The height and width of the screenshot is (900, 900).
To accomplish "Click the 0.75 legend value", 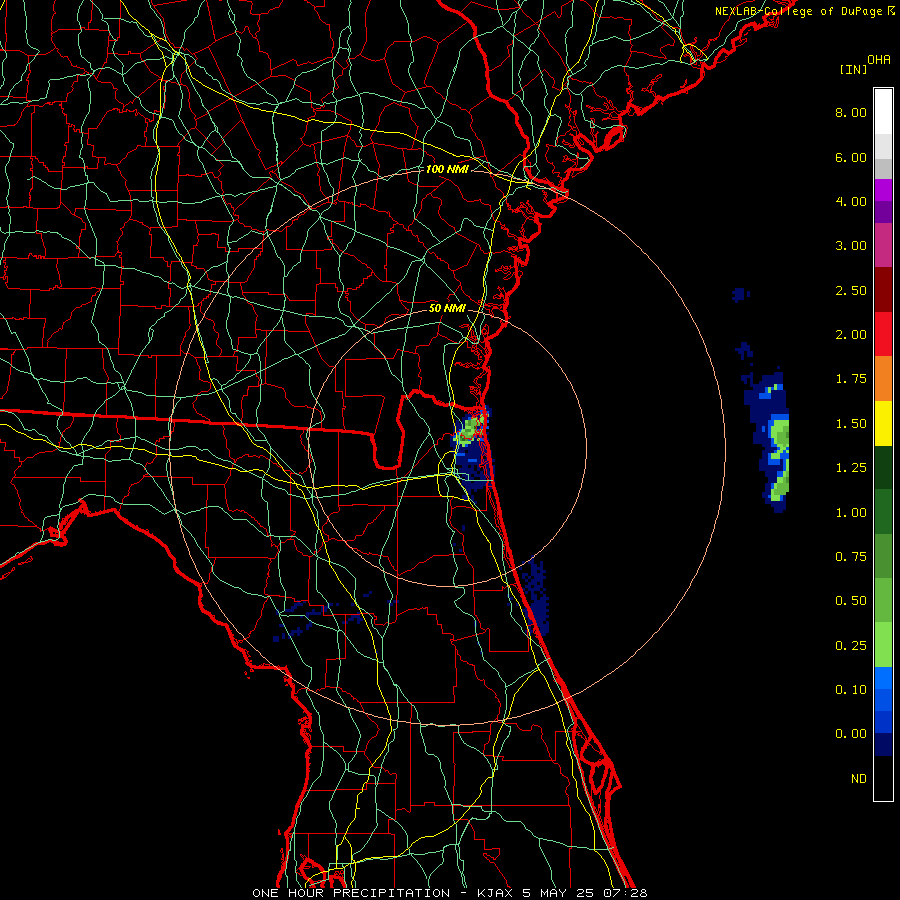I will click(851, 557).
